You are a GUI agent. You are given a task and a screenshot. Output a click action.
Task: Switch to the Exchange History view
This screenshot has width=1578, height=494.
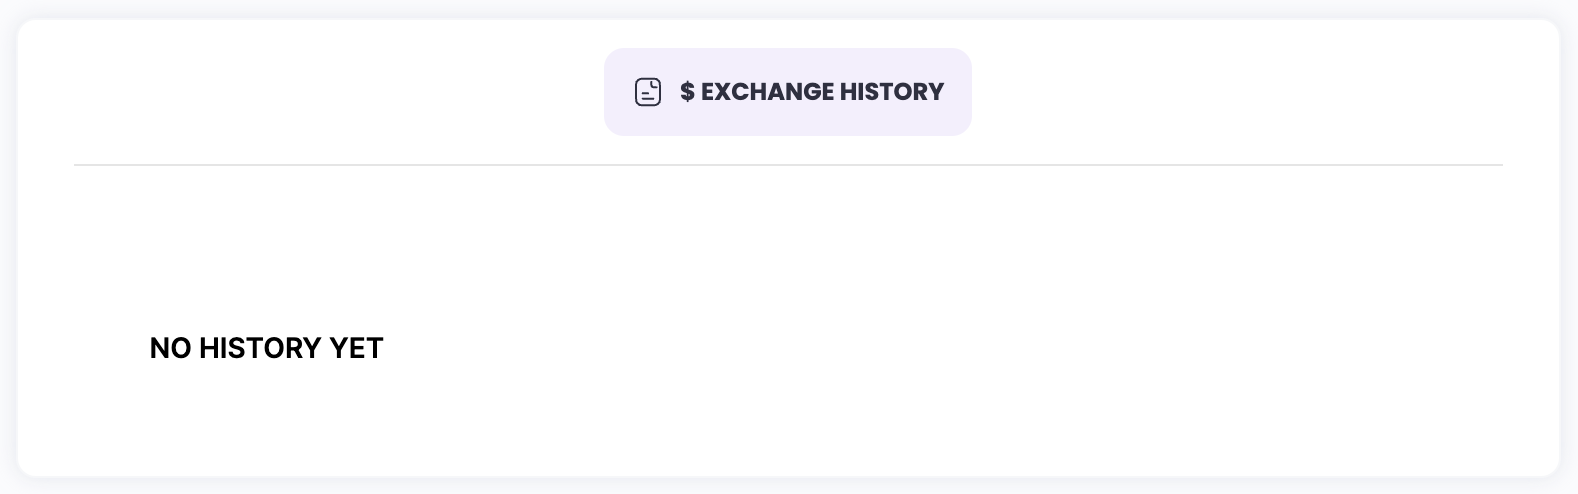coord(787,92)
